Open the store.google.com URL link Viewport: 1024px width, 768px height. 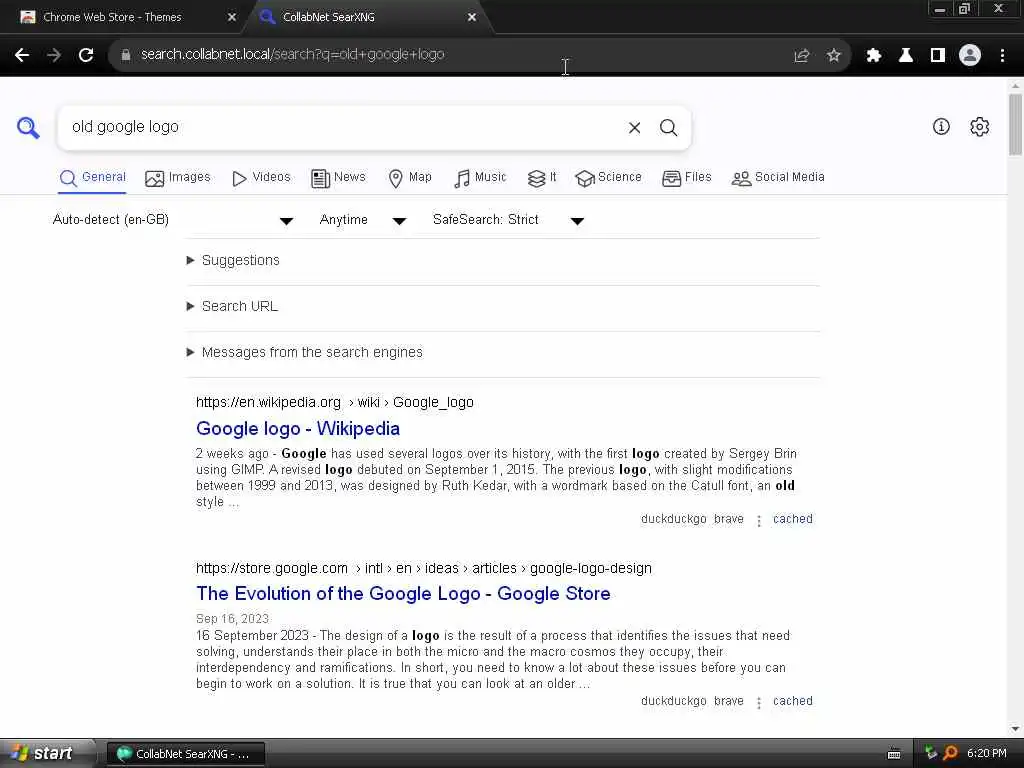click(x=423, y=569)
